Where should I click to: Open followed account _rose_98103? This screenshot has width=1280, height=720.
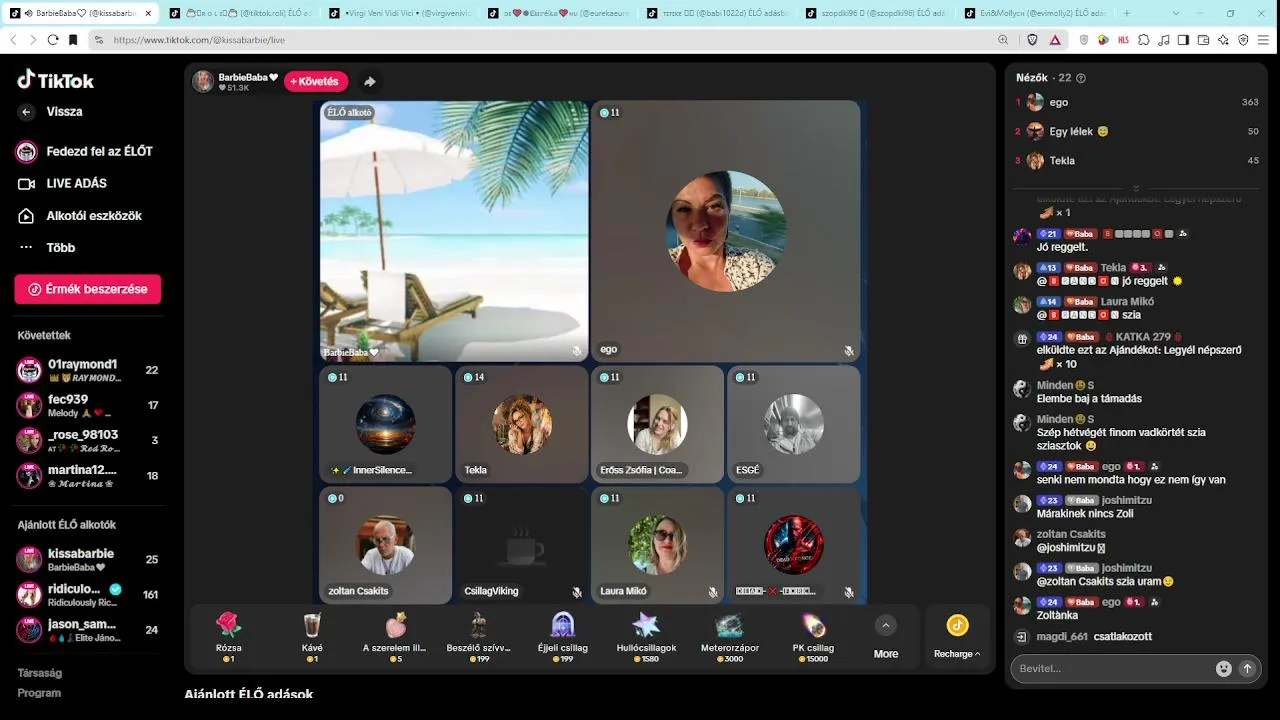[x=88, y=440]
